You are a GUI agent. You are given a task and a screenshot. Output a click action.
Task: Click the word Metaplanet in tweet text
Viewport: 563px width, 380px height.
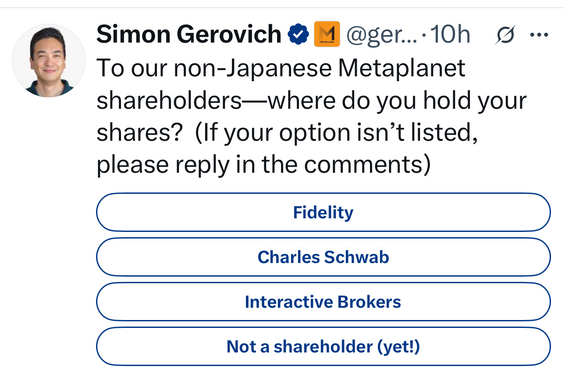tap(402, 68)
